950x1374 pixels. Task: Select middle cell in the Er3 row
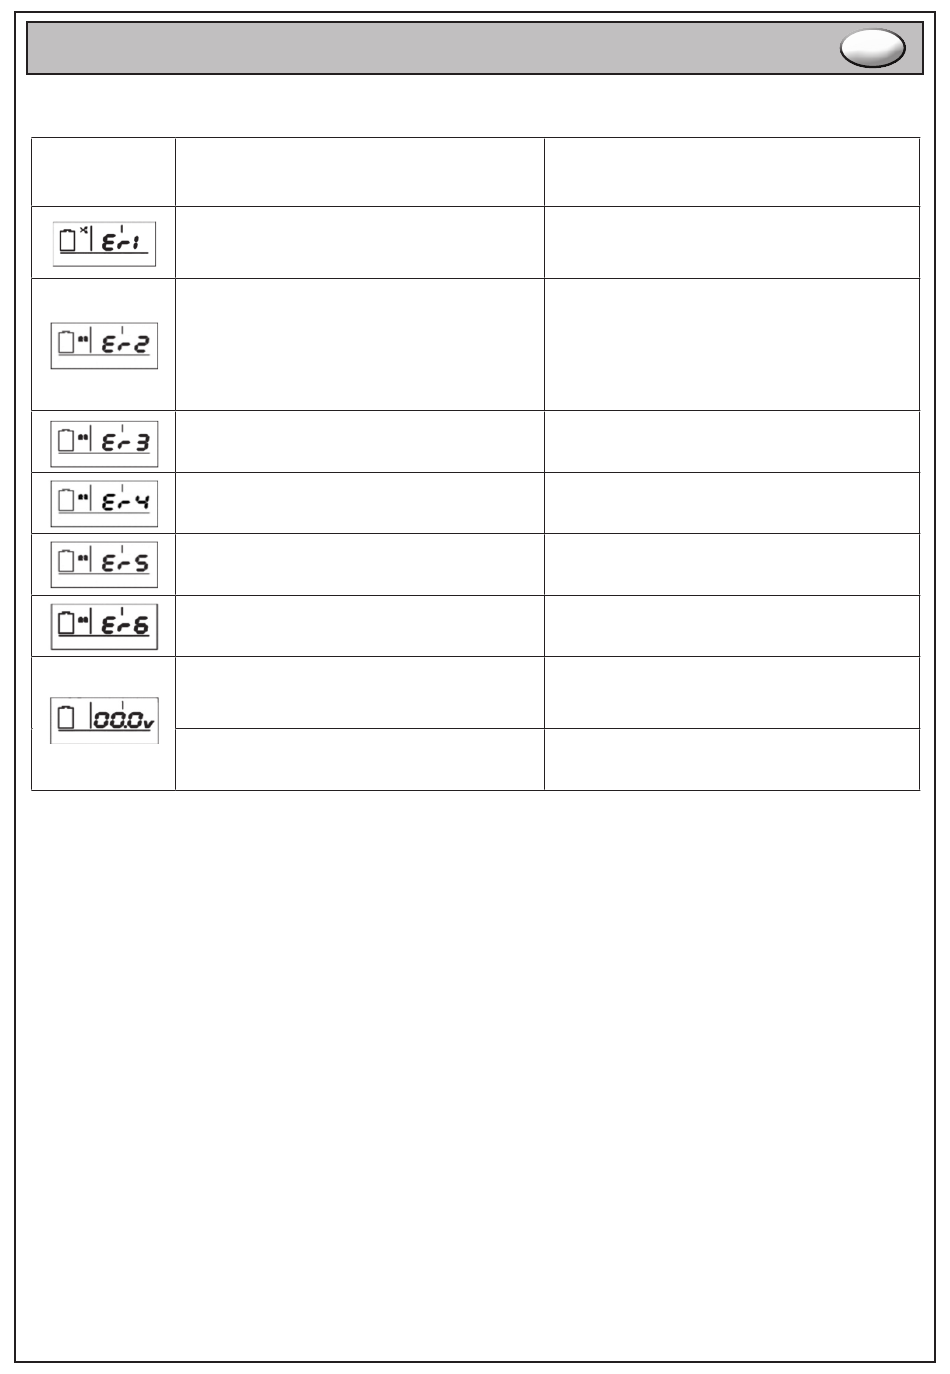click(x=360, y=442)
